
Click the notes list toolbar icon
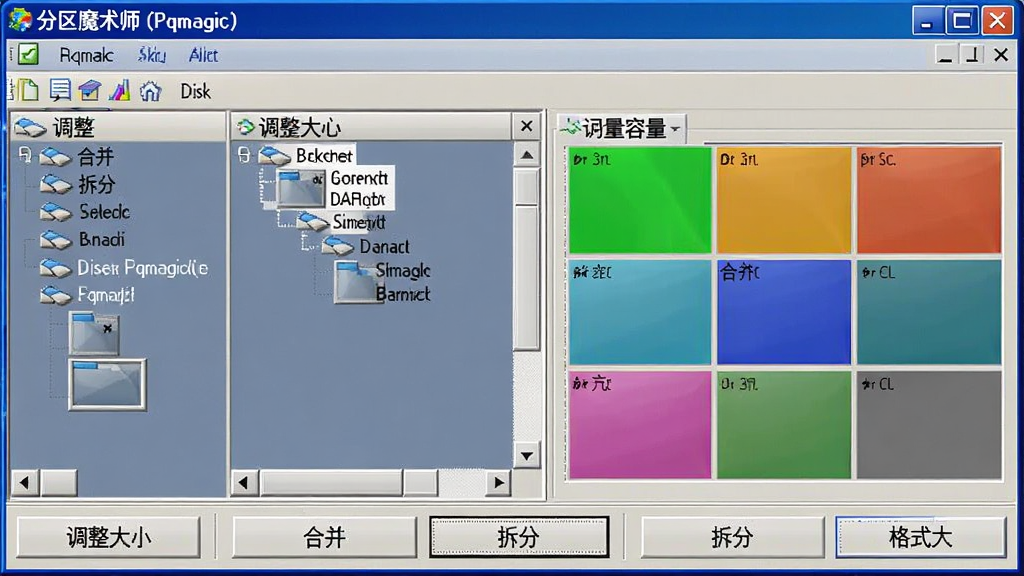click(x=60, y=90)
